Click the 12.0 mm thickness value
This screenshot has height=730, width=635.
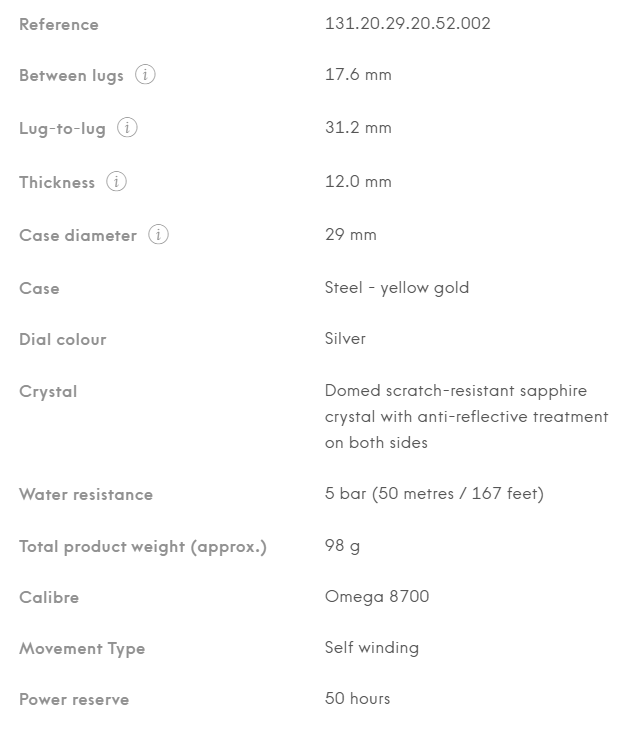point(358,182)
